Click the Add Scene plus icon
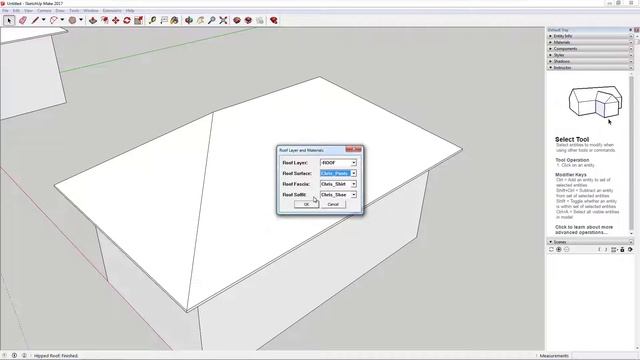Viewport: 640px width, 360px height. 559,249
